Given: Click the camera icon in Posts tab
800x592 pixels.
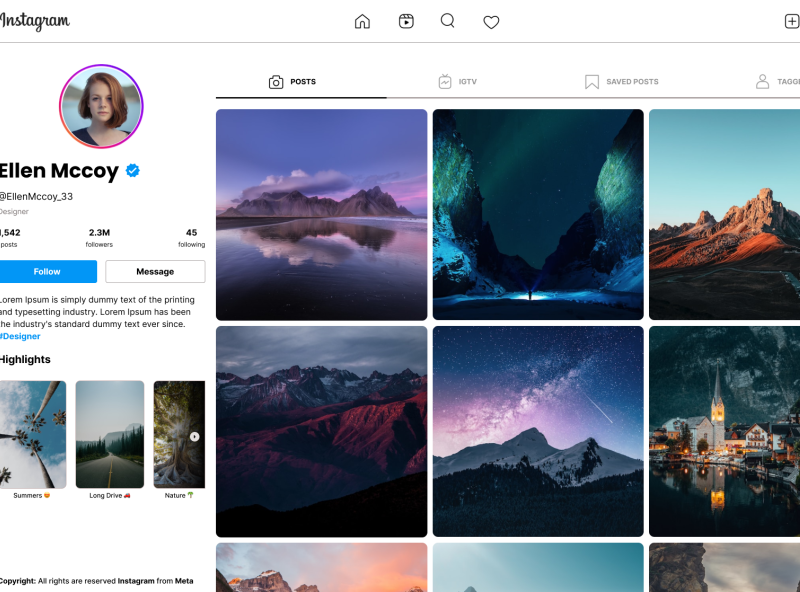Looking at the screenshot, I should point(276,82).
